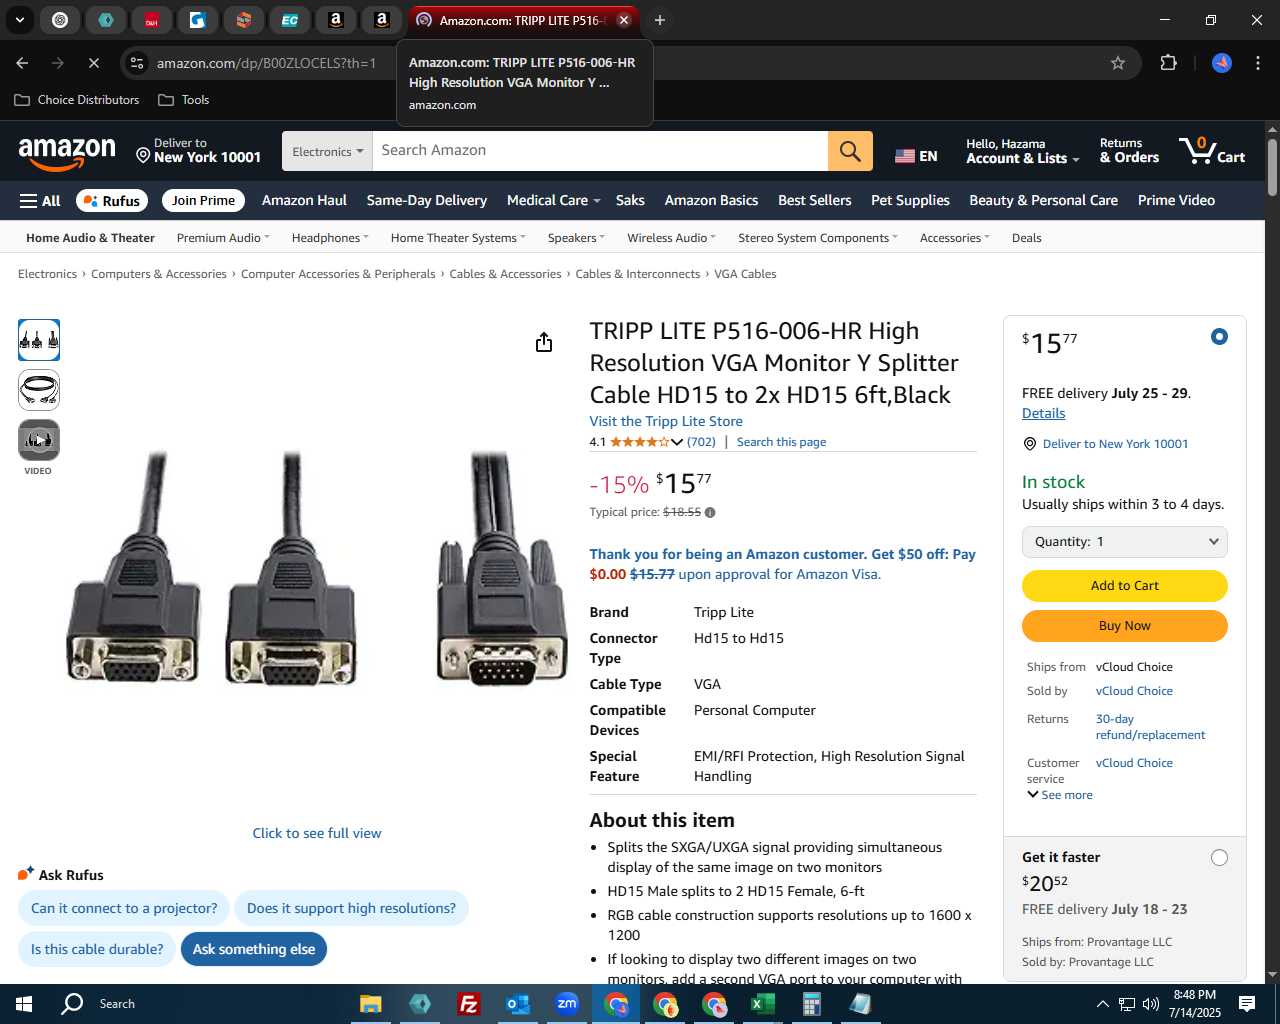This screenshot has width=1280, height=1024.
Task: Bookmark this page with star icon
Action: click(x=1118, y=63)
